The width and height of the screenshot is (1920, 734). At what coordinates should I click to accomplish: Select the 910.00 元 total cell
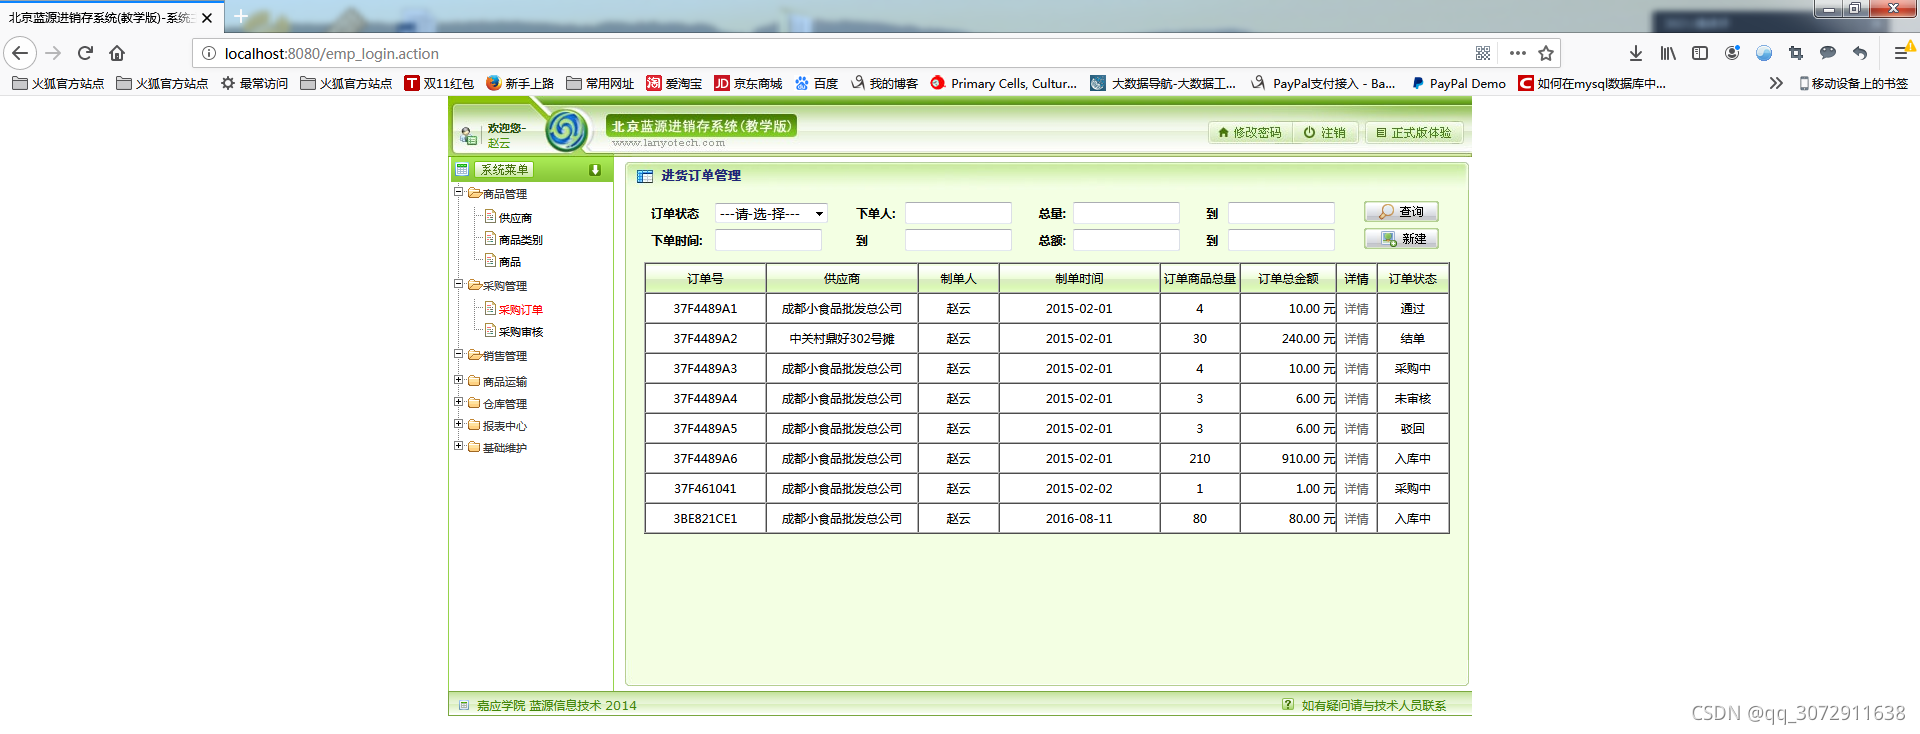(1288, 459)
